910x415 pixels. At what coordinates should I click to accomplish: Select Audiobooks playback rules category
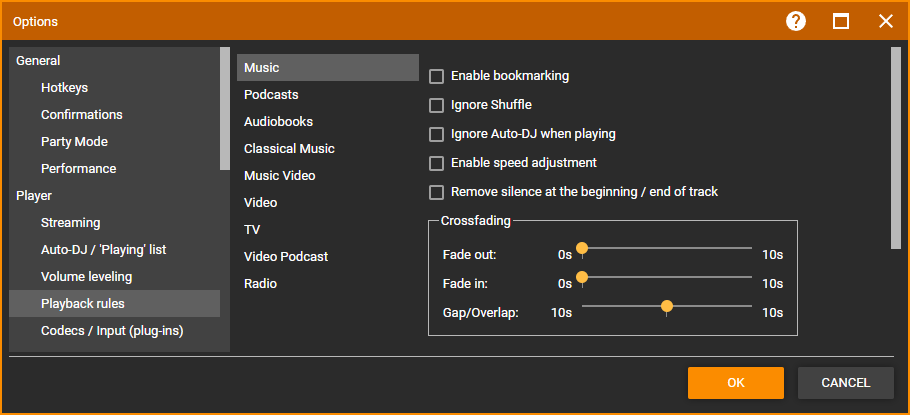(278, 122)
